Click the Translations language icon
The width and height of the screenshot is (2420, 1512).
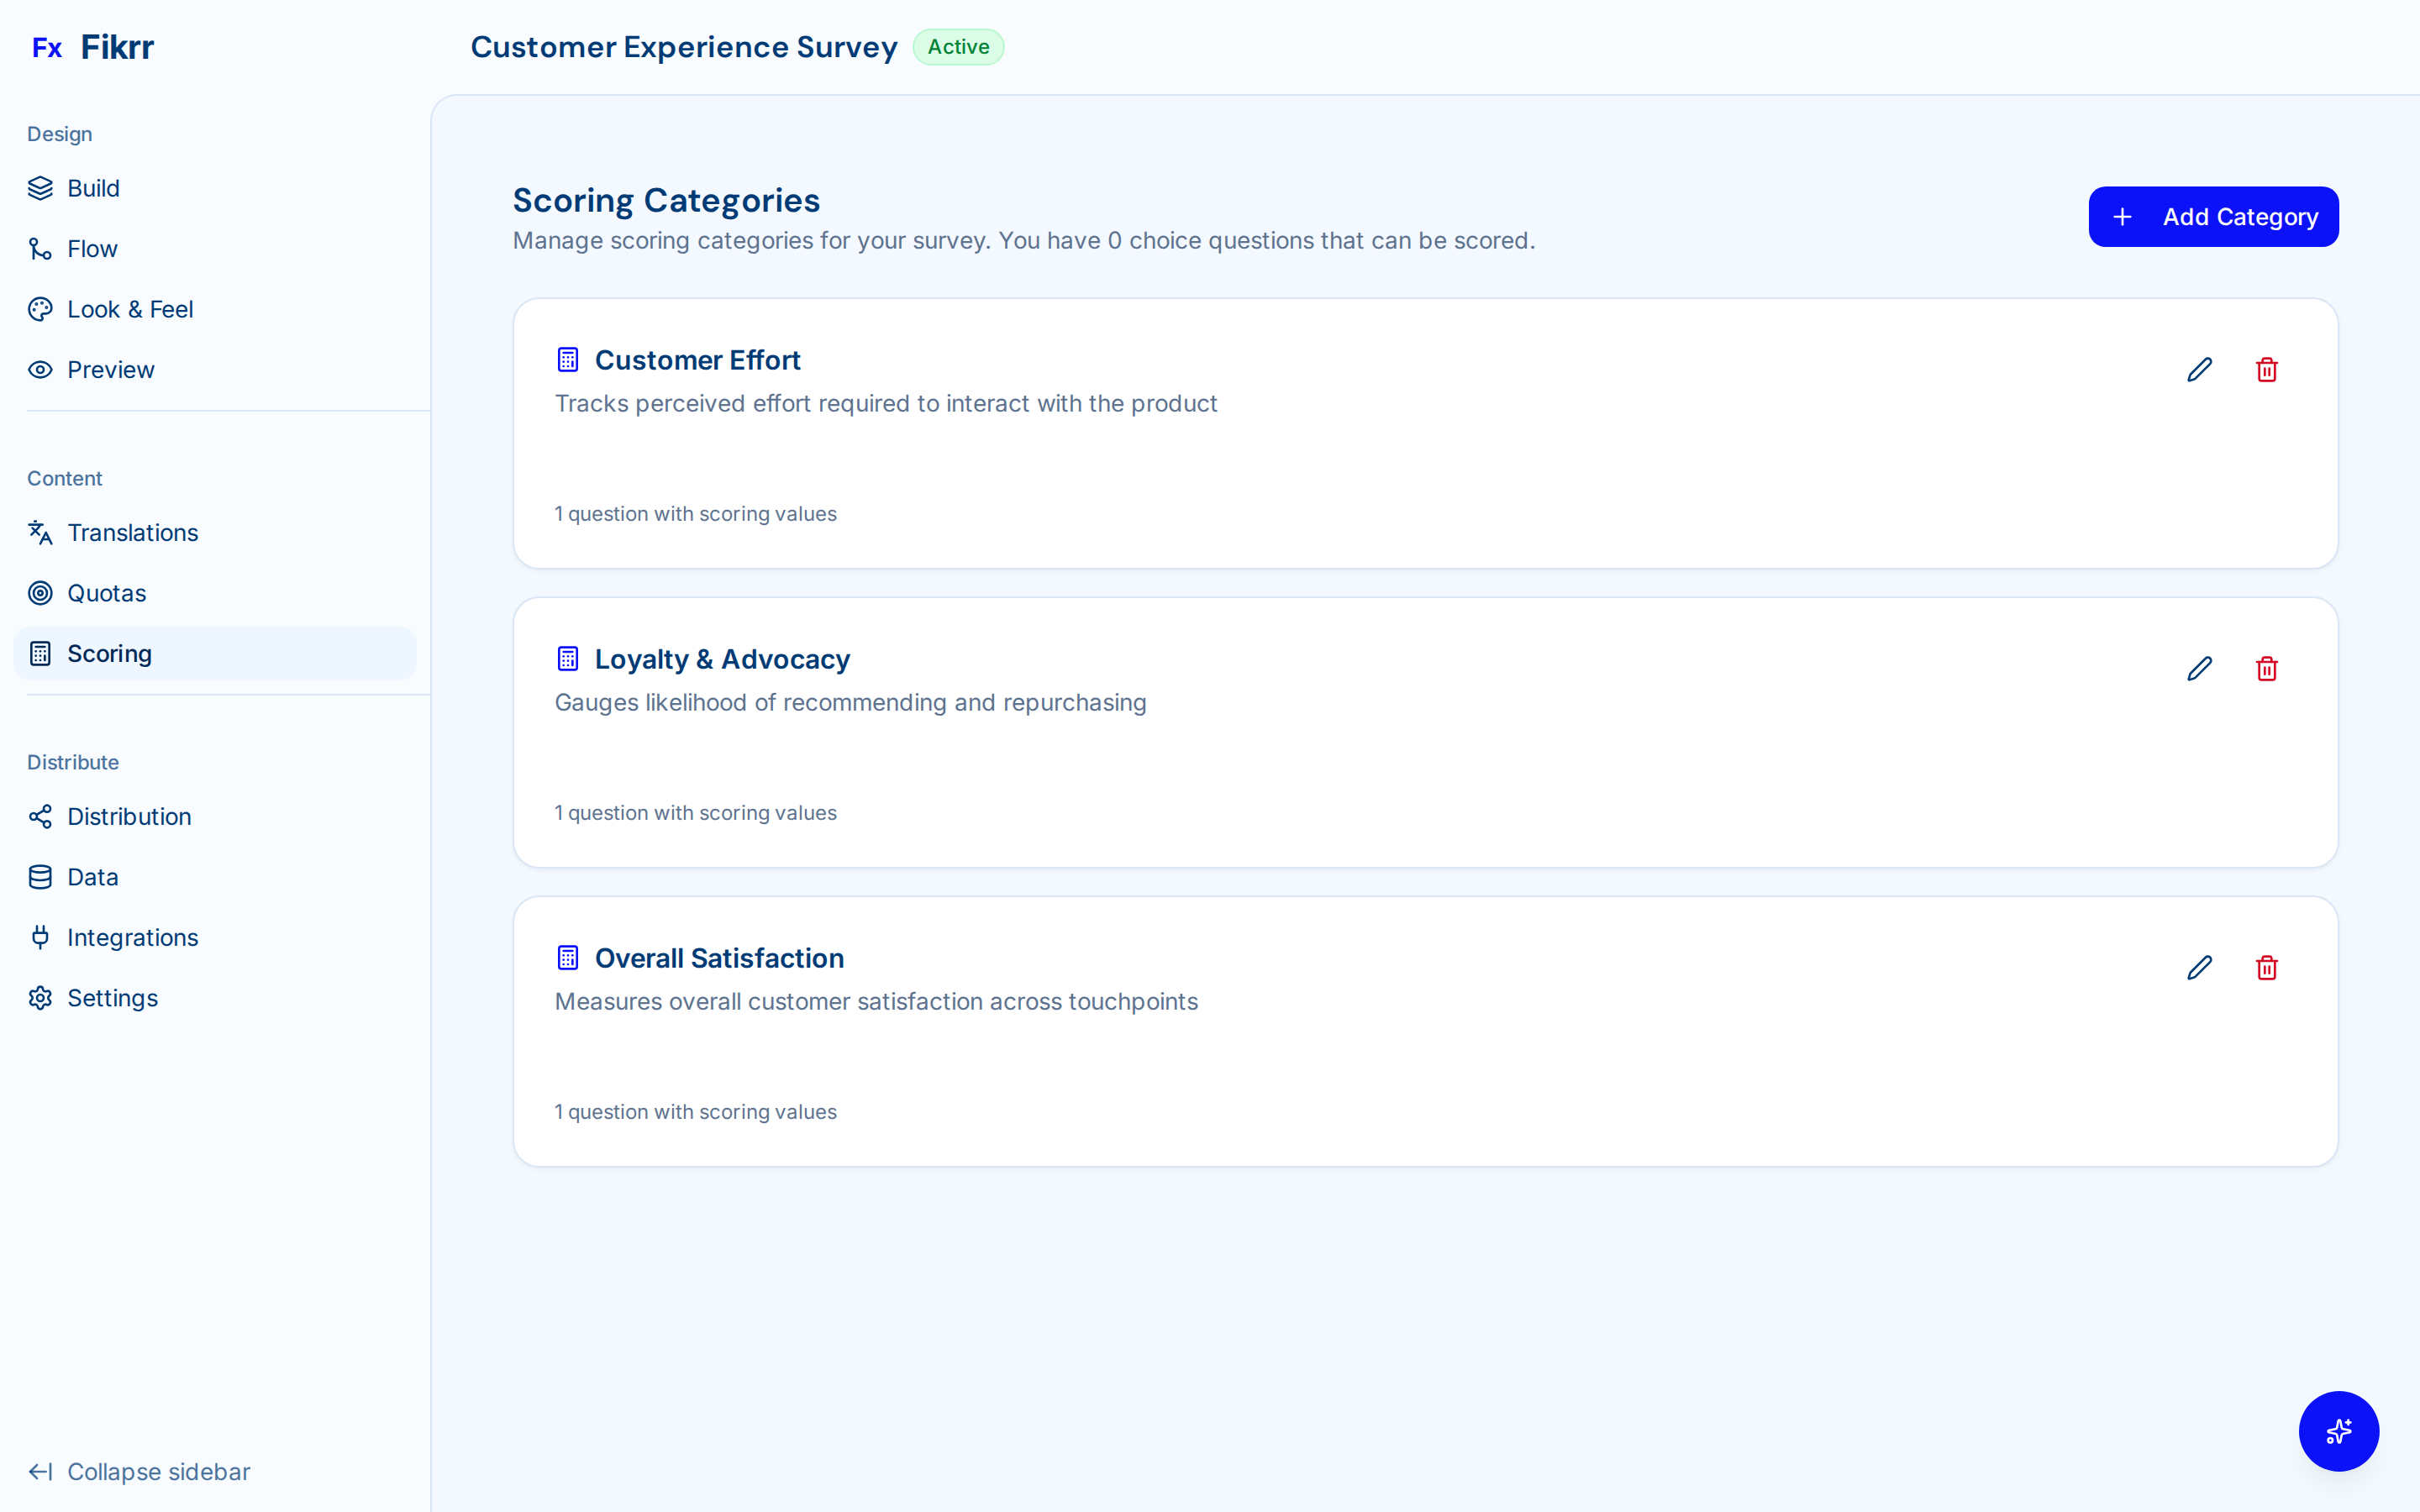[x=40, y=532]
